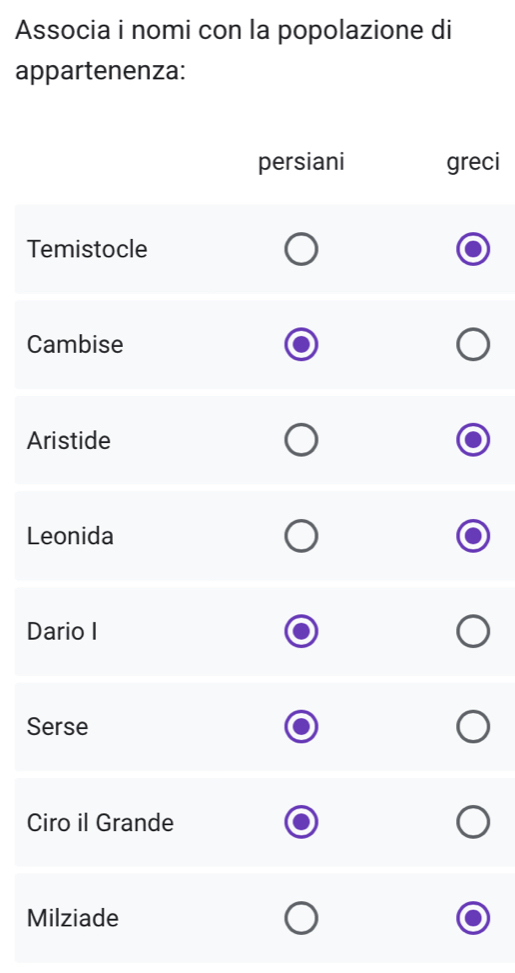
Task: Select greci for Temistocle
Action: pos(473,249)
